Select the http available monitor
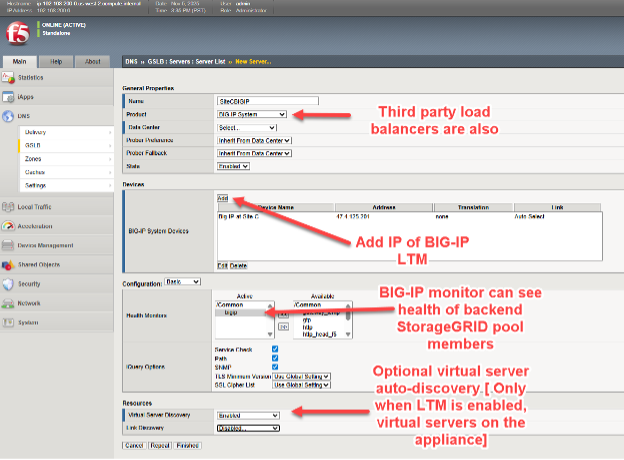 tap(307, 327)
